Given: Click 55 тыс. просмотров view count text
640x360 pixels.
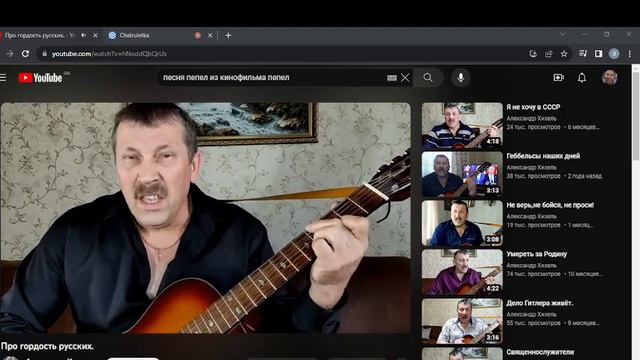Looking at the screenshot, I should pyautogui.click(x=533, y=323).
